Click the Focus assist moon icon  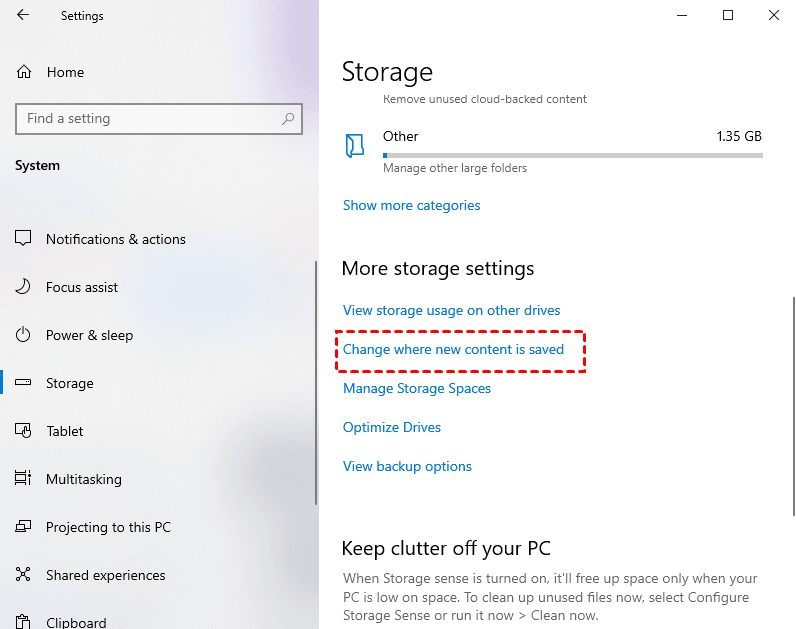(x=23, y=287)
